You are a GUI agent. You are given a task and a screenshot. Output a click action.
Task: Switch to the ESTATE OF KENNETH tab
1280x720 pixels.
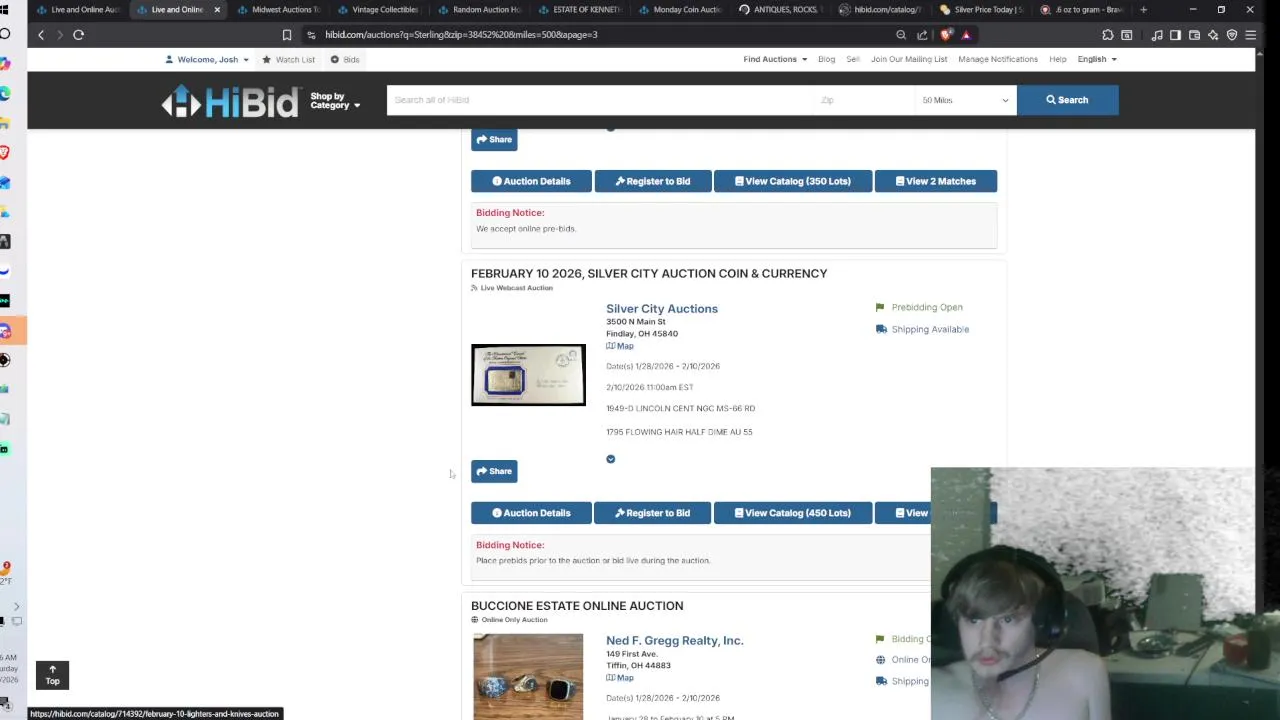pos(579,10)
